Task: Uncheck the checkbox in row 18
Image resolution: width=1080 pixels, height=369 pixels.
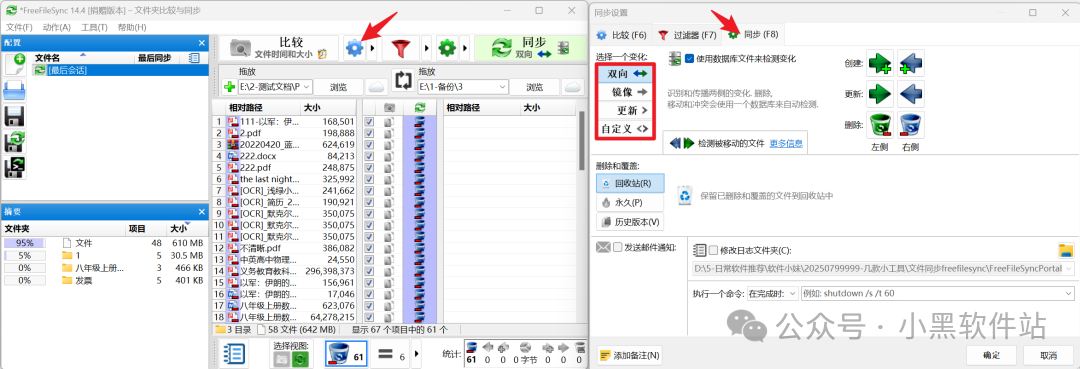Action: 369,317
